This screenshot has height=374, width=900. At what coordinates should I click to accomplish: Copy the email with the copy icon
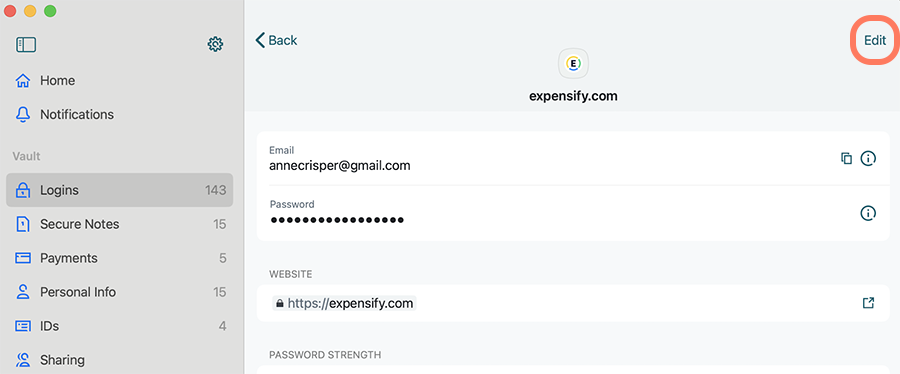[x=846, y=158]
